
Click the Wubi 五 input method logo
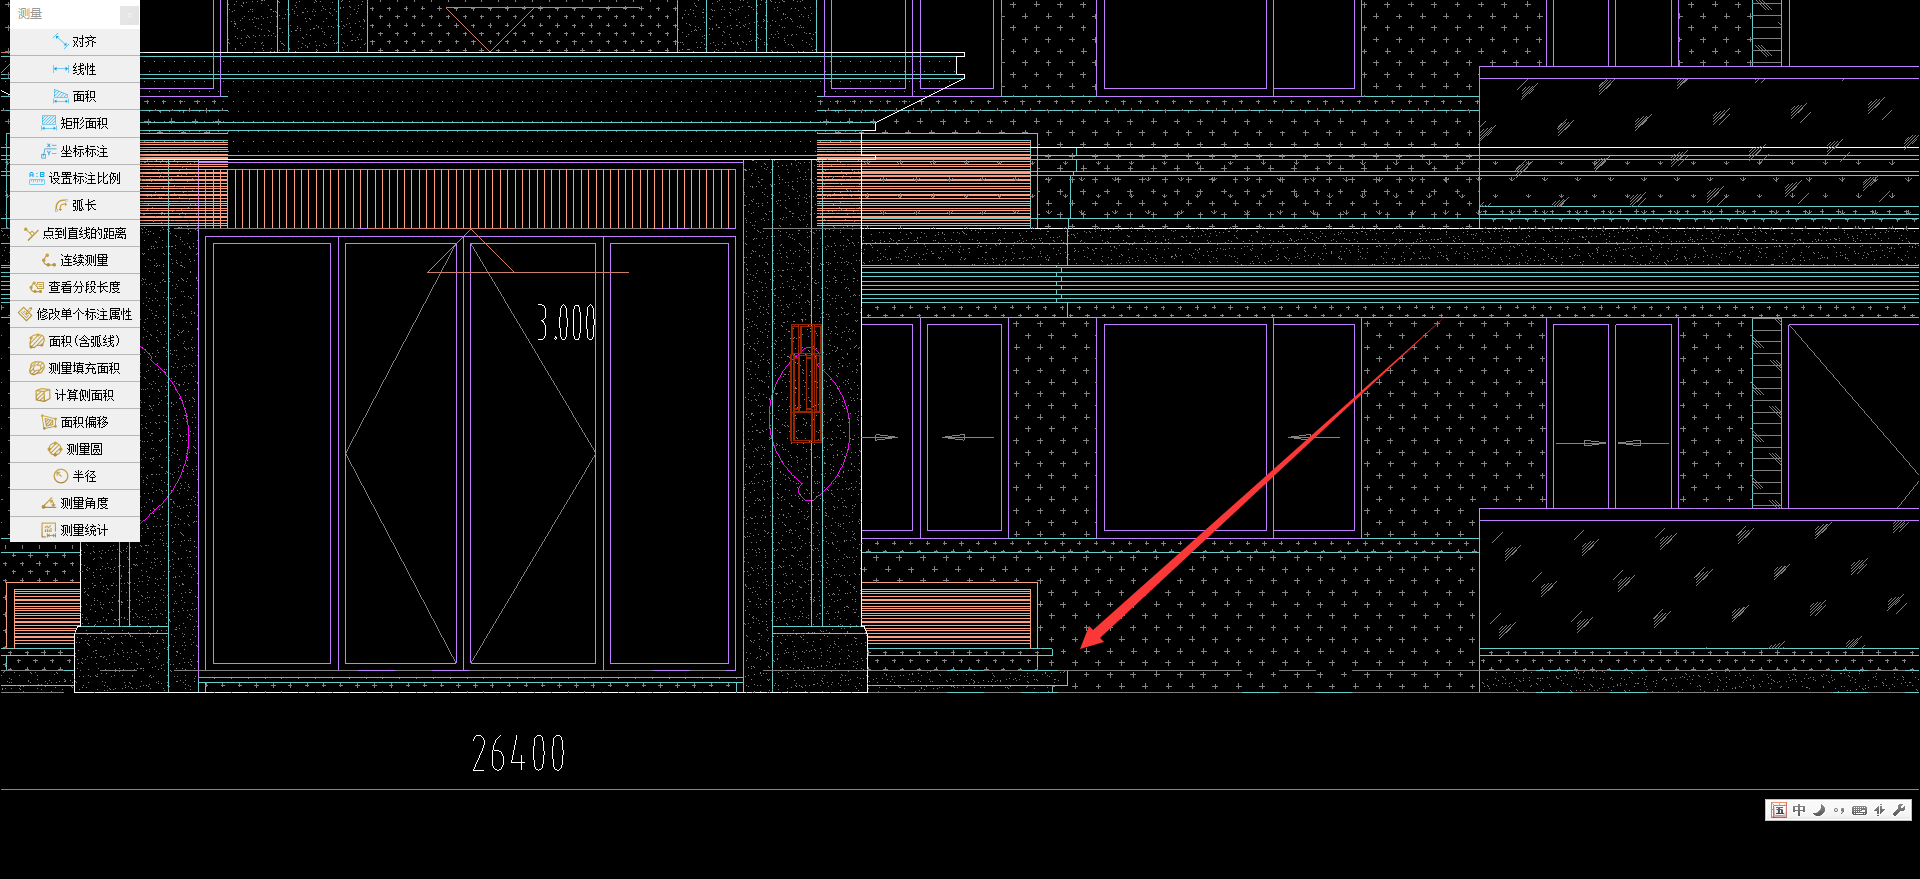tap(1779, 810)
